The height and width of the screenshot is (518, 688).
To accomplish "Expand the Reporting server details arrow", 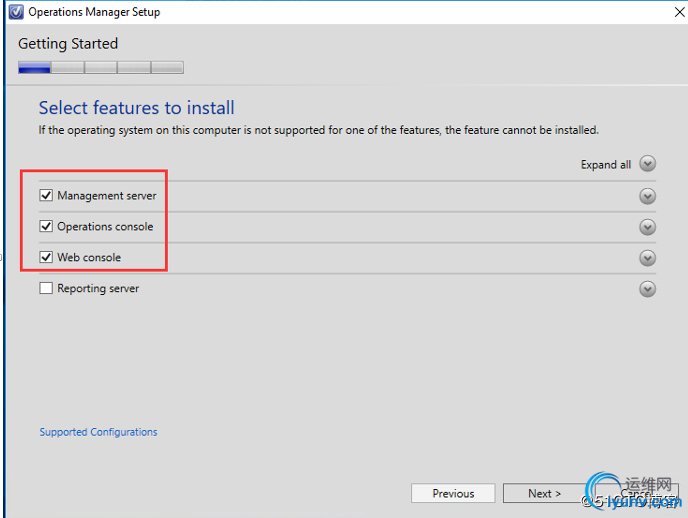I will (648, 289).
